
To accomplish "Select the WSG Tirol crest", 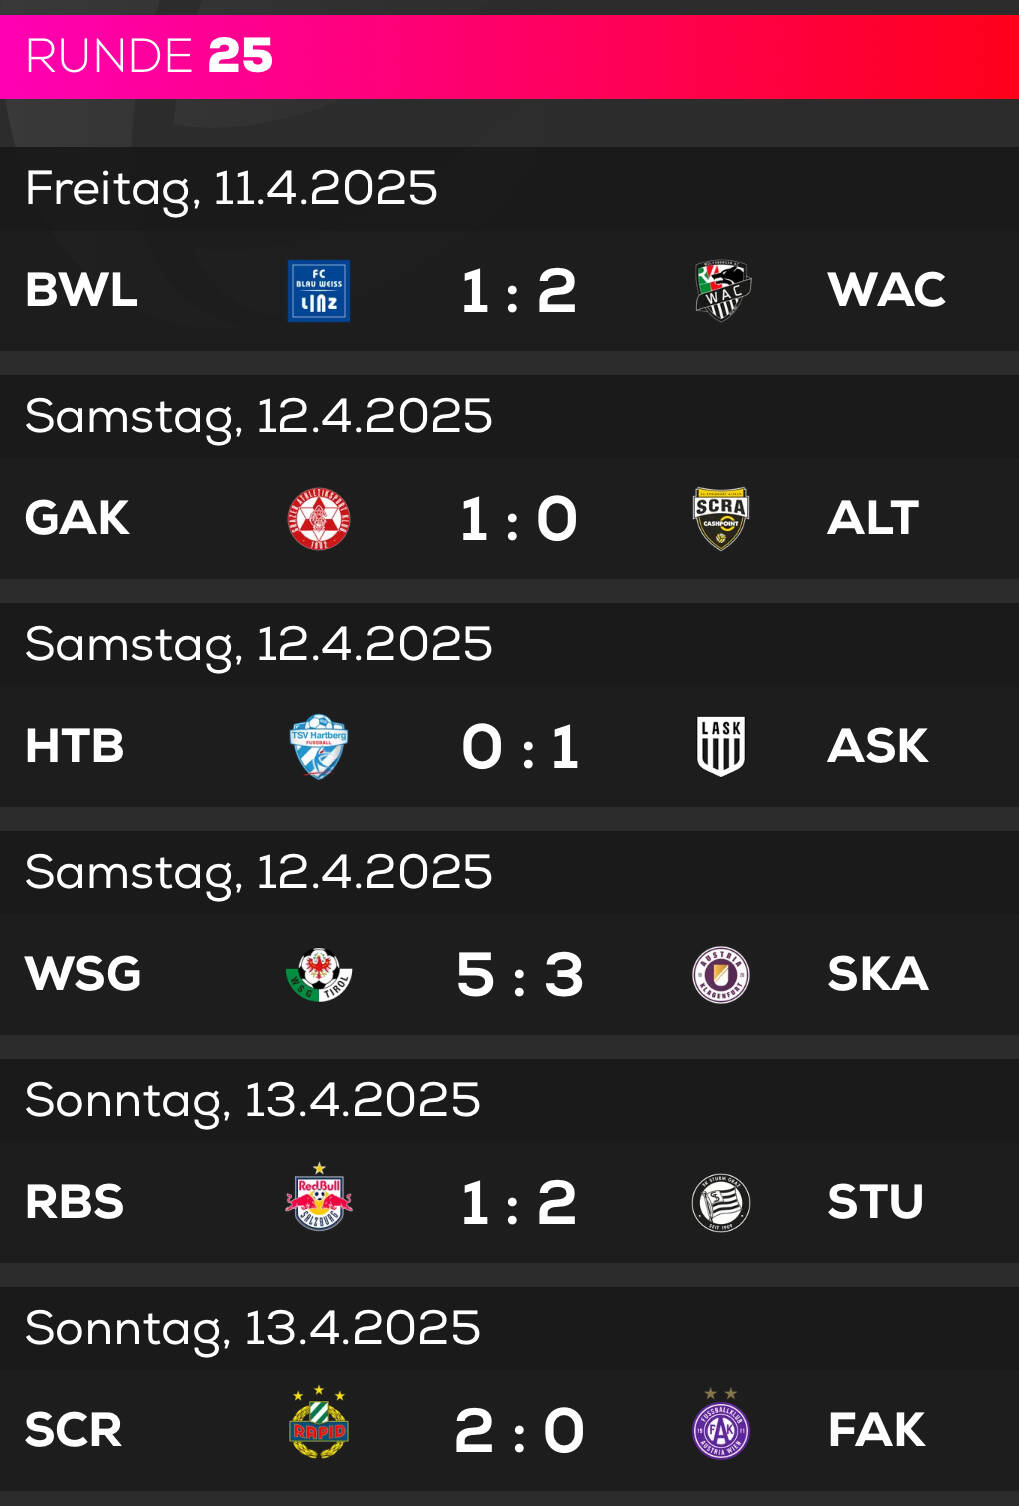I will coord(319,975).
